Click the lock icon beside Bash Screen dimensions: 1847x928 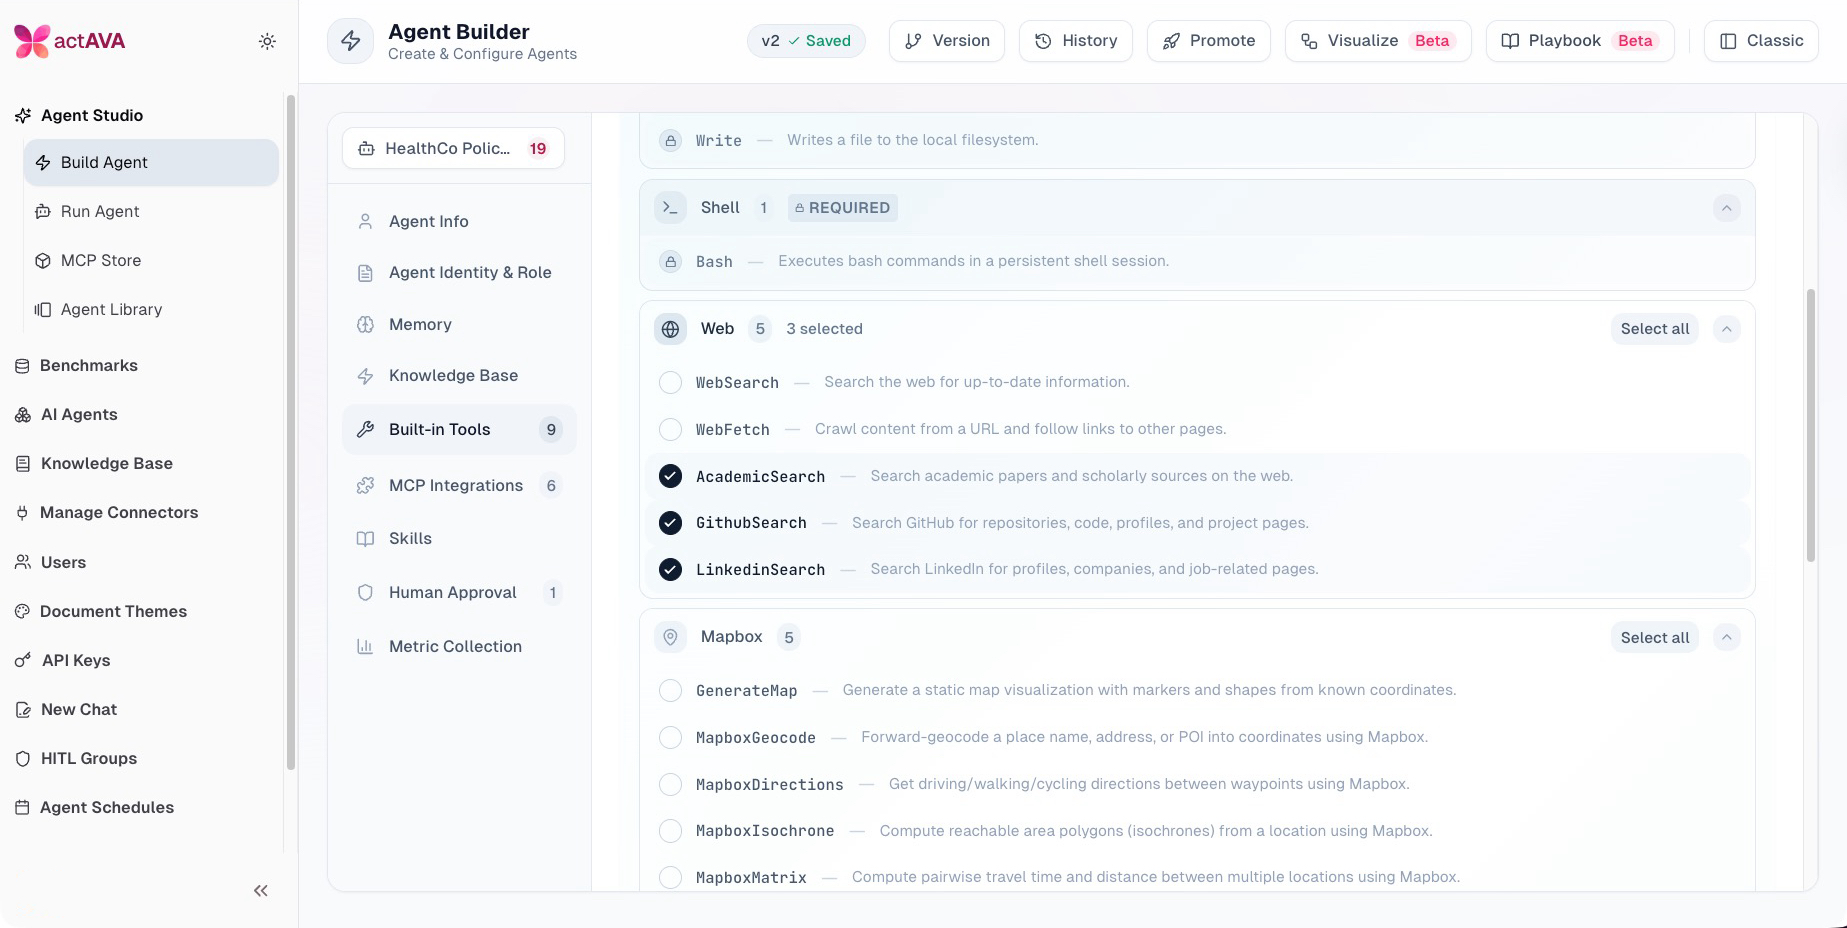(670, 261)
